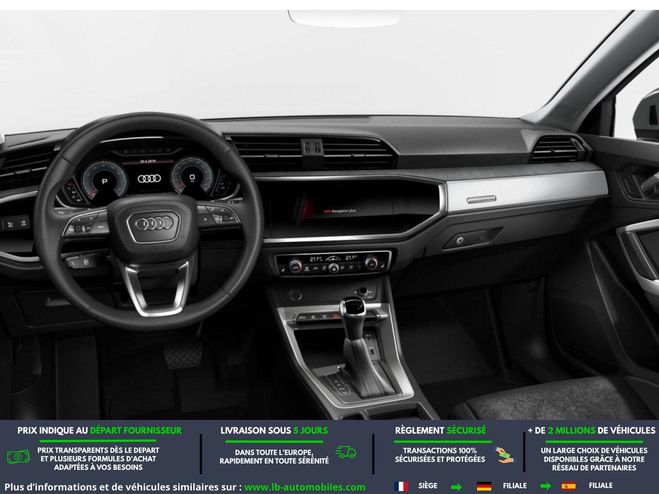This screenshot has height=494, width=659.
Task: Click the green arrow before the Spanish flag
Action: 546,486
